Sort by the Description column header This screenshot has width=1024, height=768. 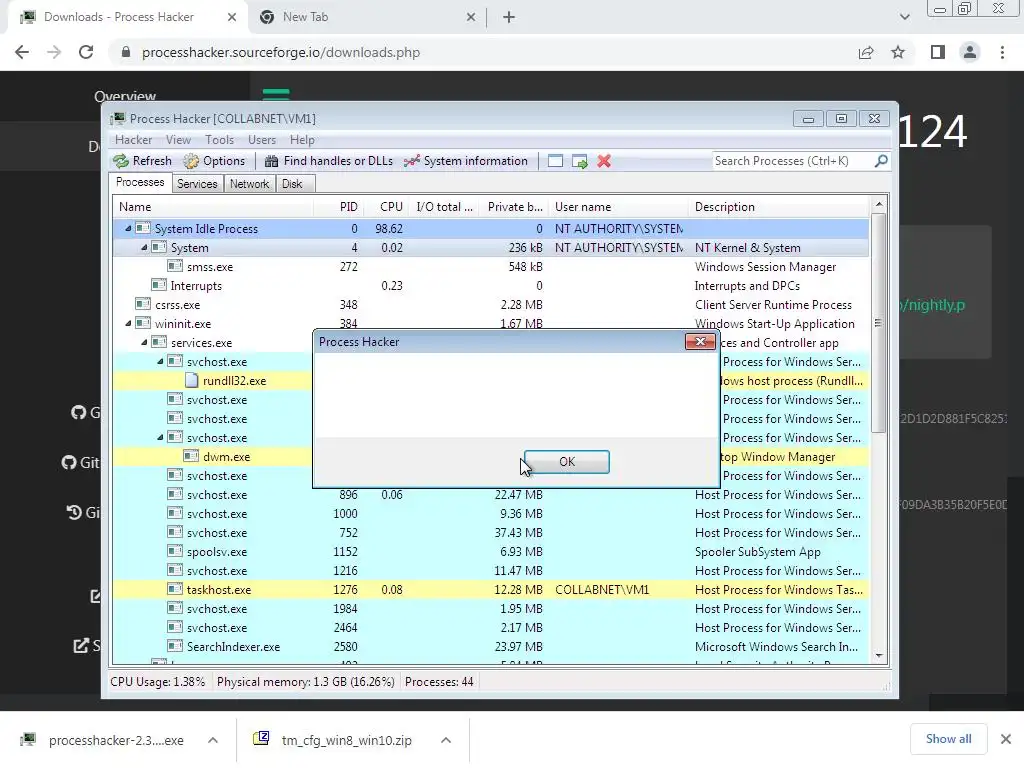[x=778, y=207]
